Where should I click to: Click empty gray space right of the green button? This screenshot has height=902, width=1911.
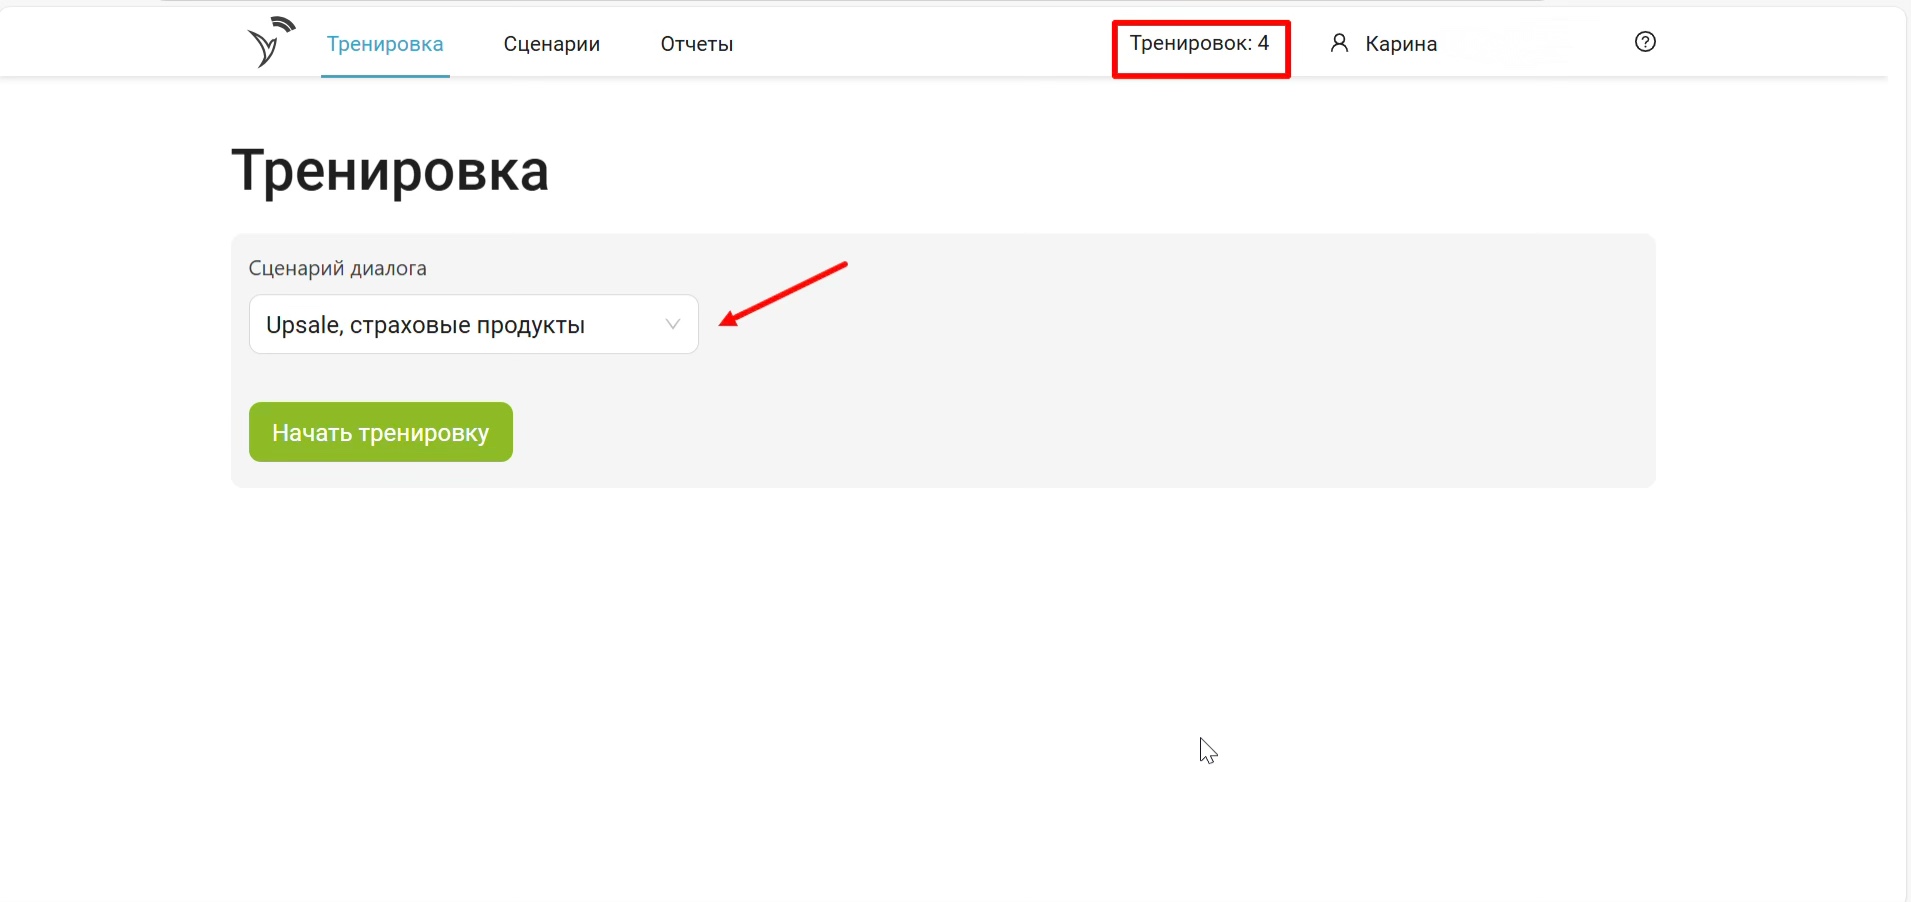tap(1000, 432)
